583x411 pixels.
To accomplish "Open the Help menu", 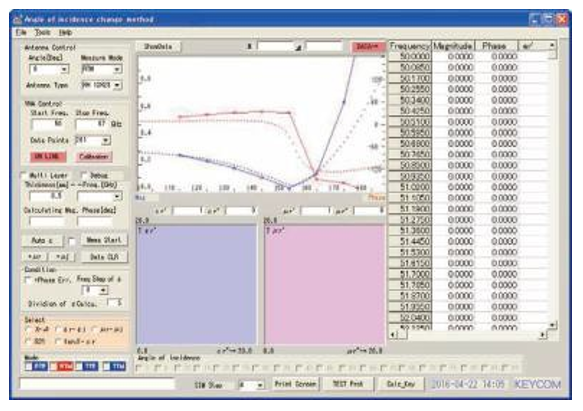I will tap(65, 32).
